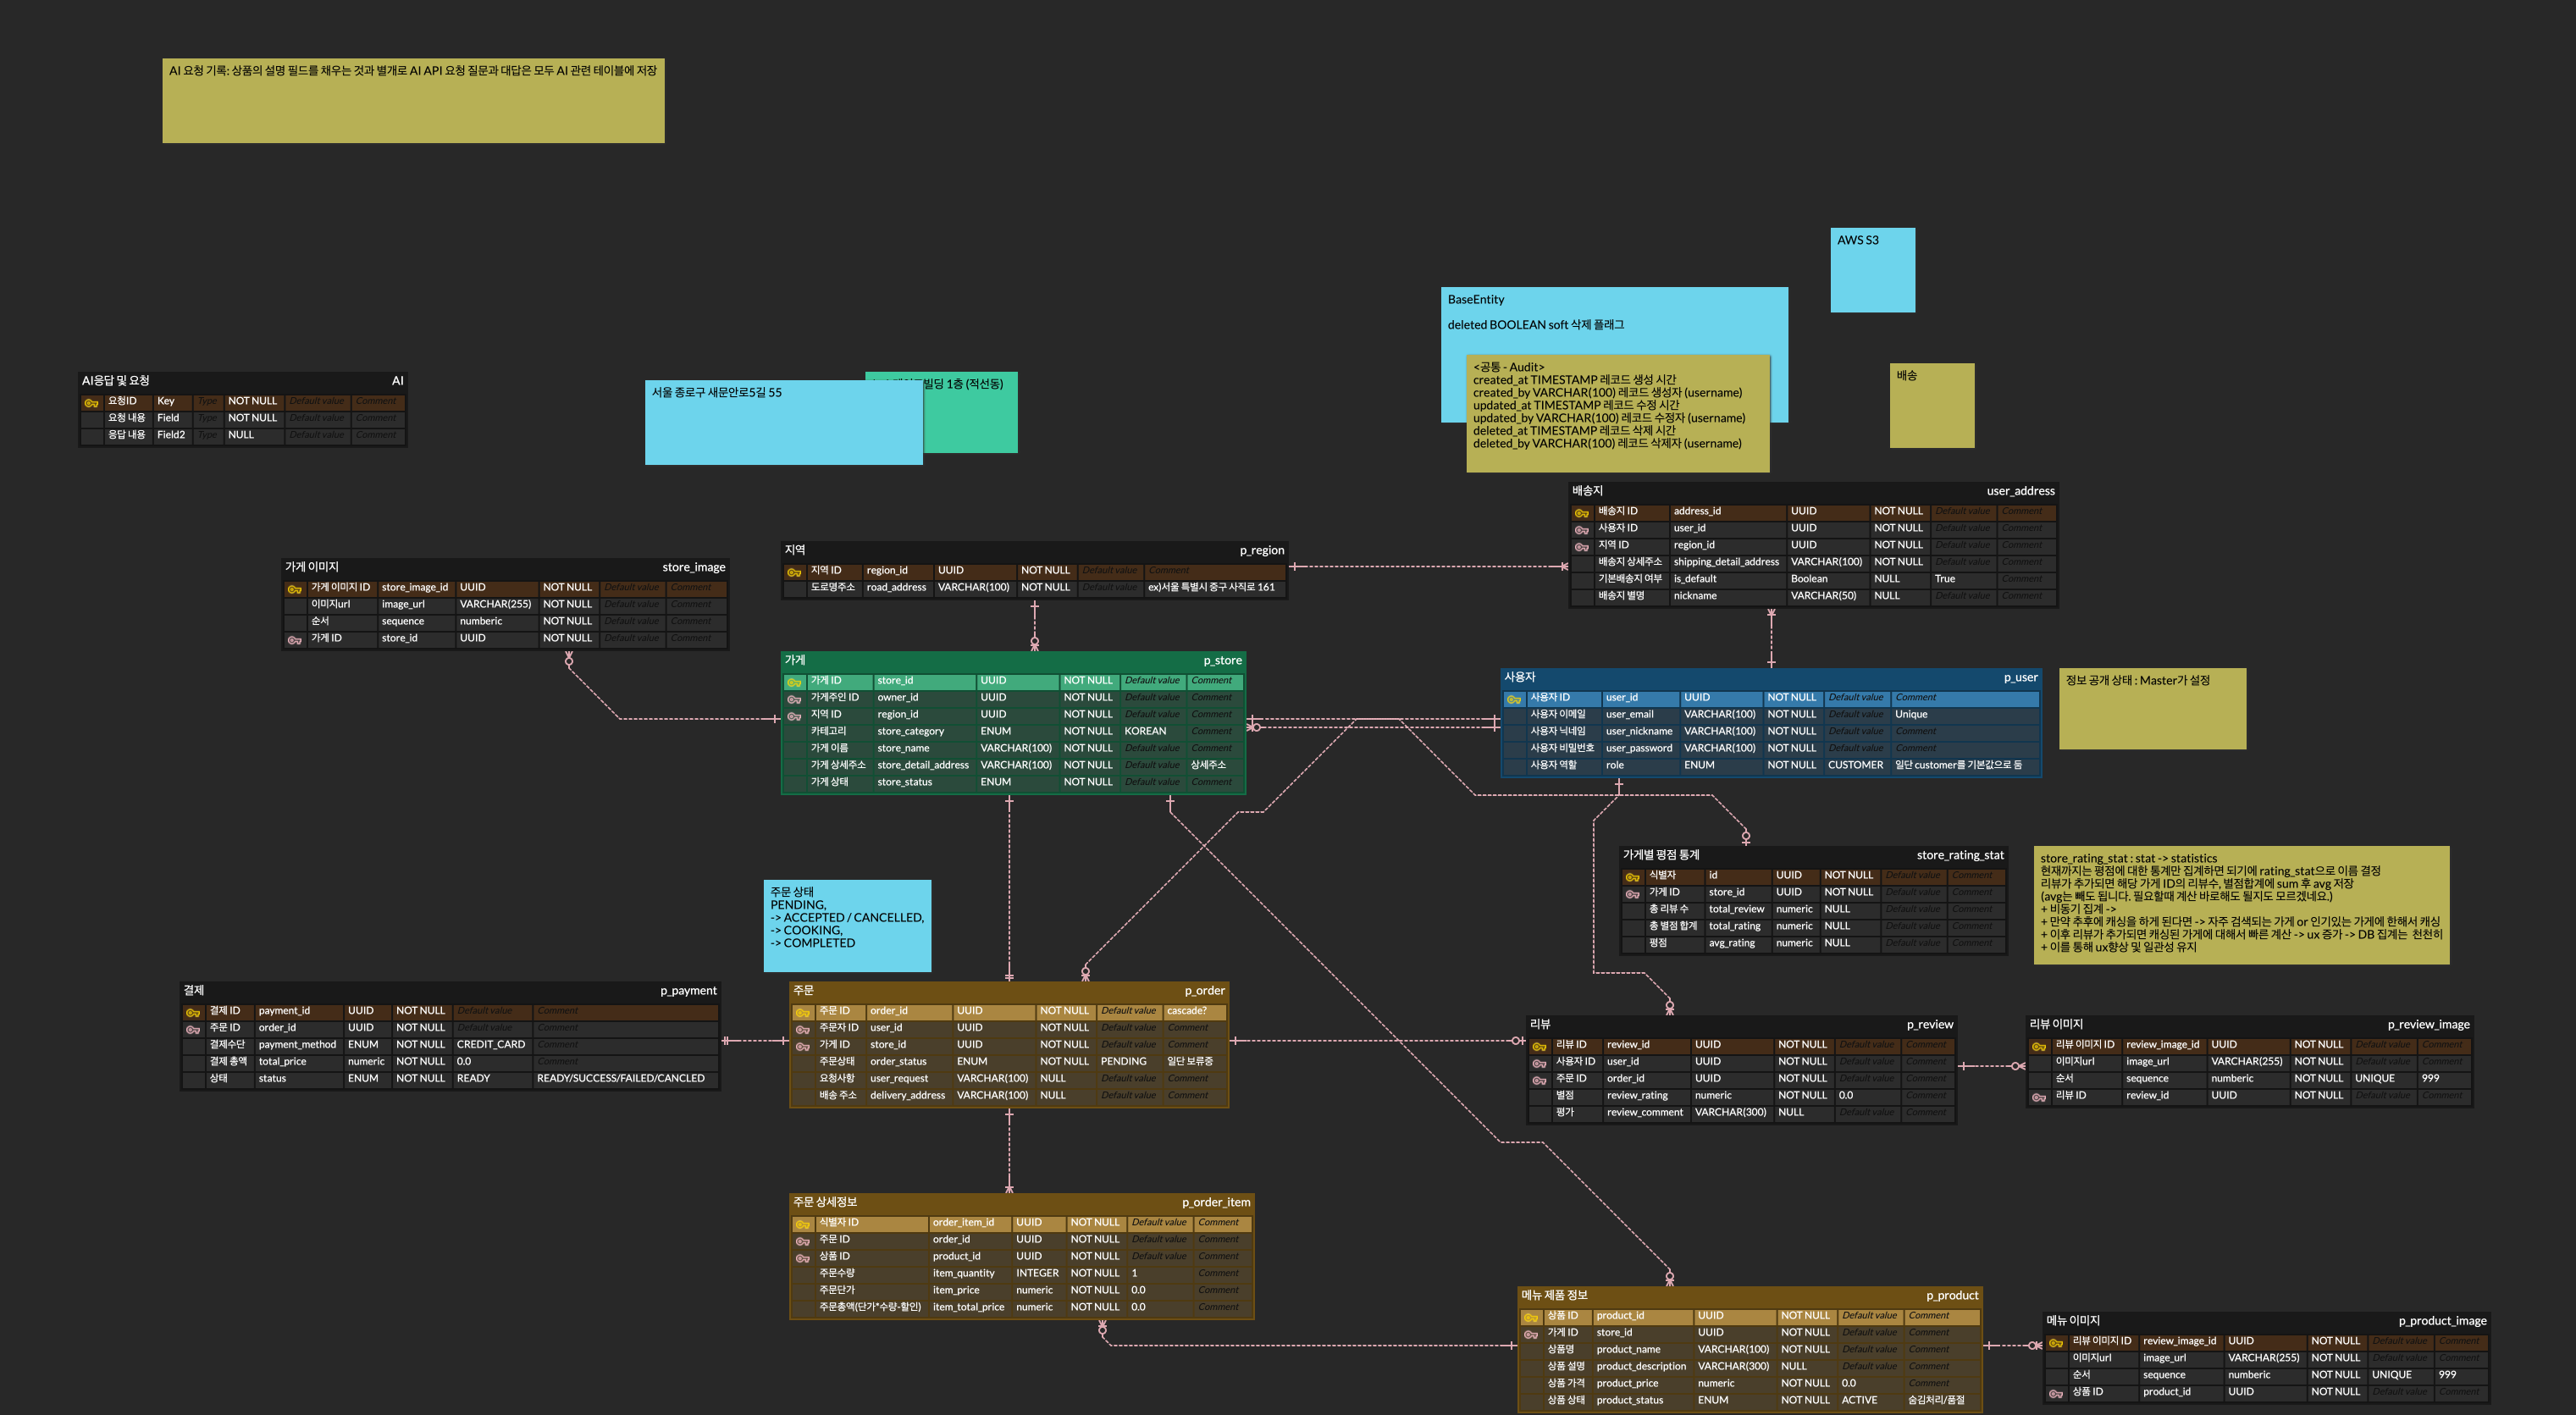This screenshot has height=1415, width=2576.
Task: Click the primary key icon of address_id
Action: pos(1581,513)
